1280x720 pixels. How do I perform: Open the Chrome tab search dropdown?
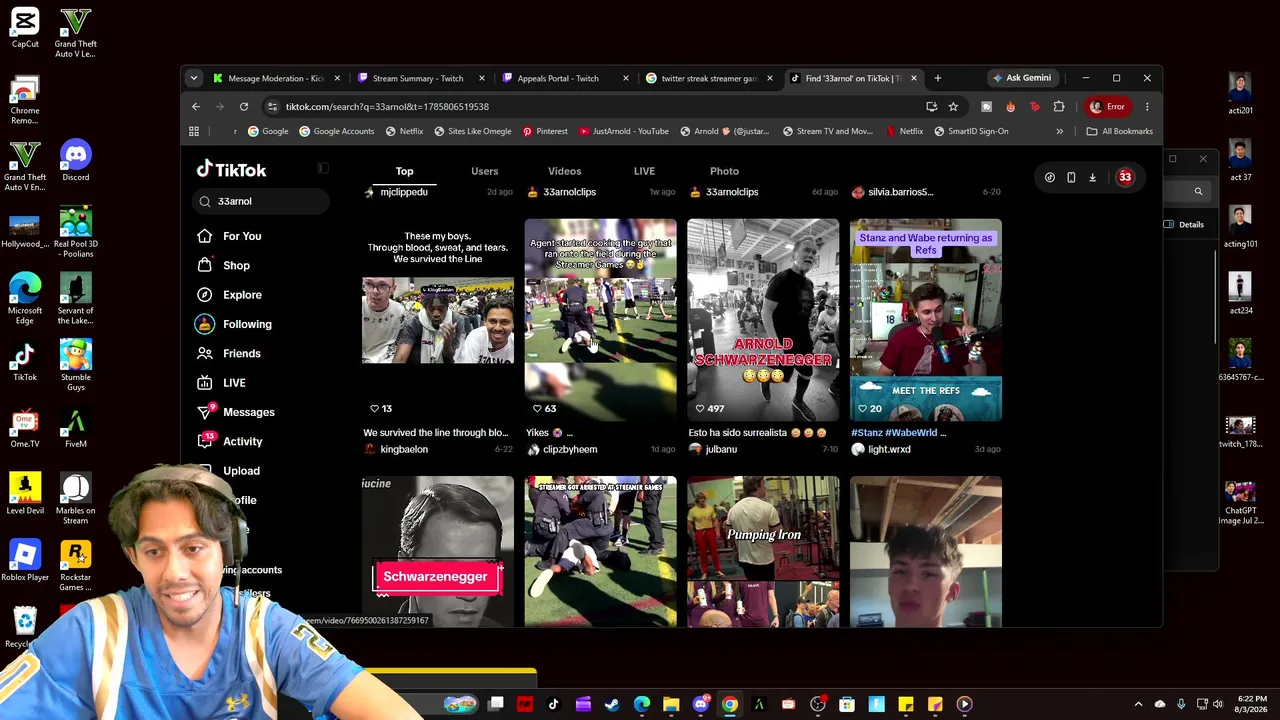click(x=194, y=78)
